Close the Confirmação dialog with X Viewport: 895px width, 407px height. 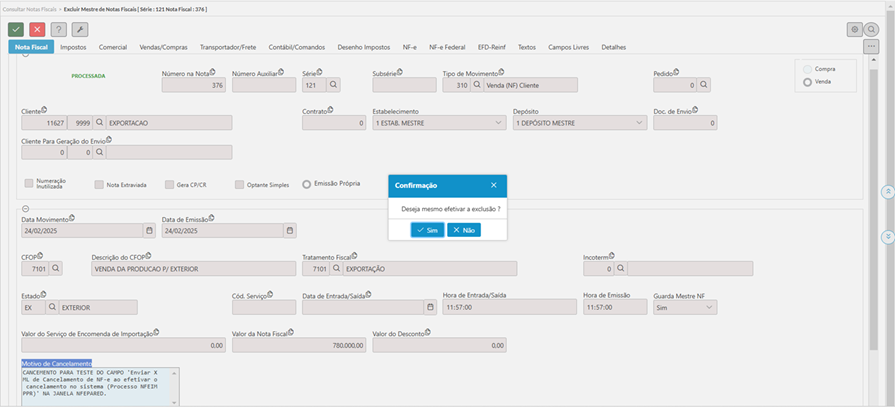coord(493,185)
